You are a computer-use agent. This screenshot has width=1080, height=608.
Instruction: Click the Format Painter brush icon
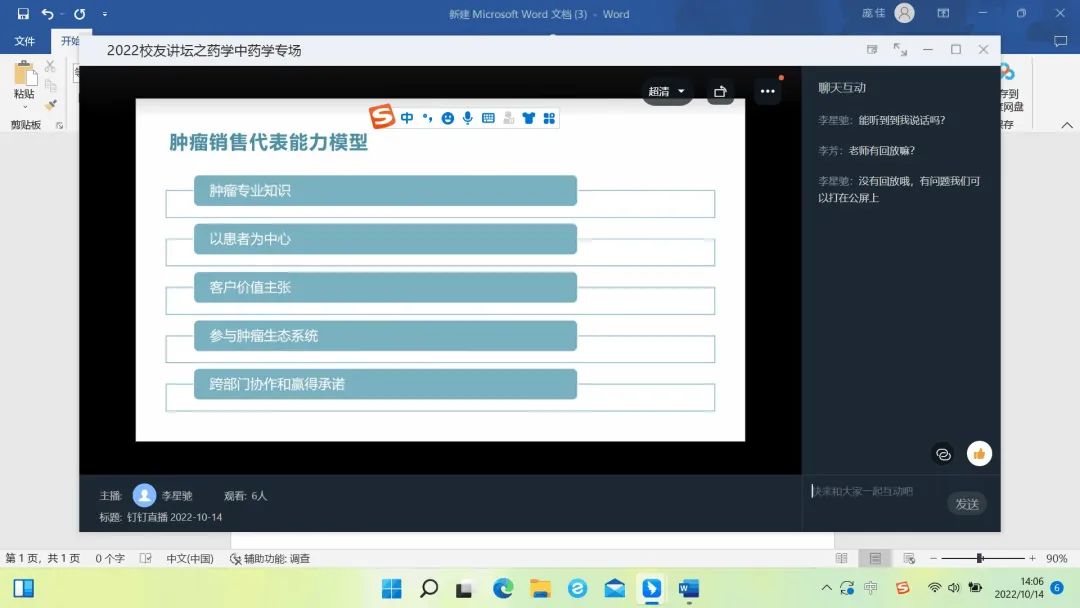tap(50, 105)
